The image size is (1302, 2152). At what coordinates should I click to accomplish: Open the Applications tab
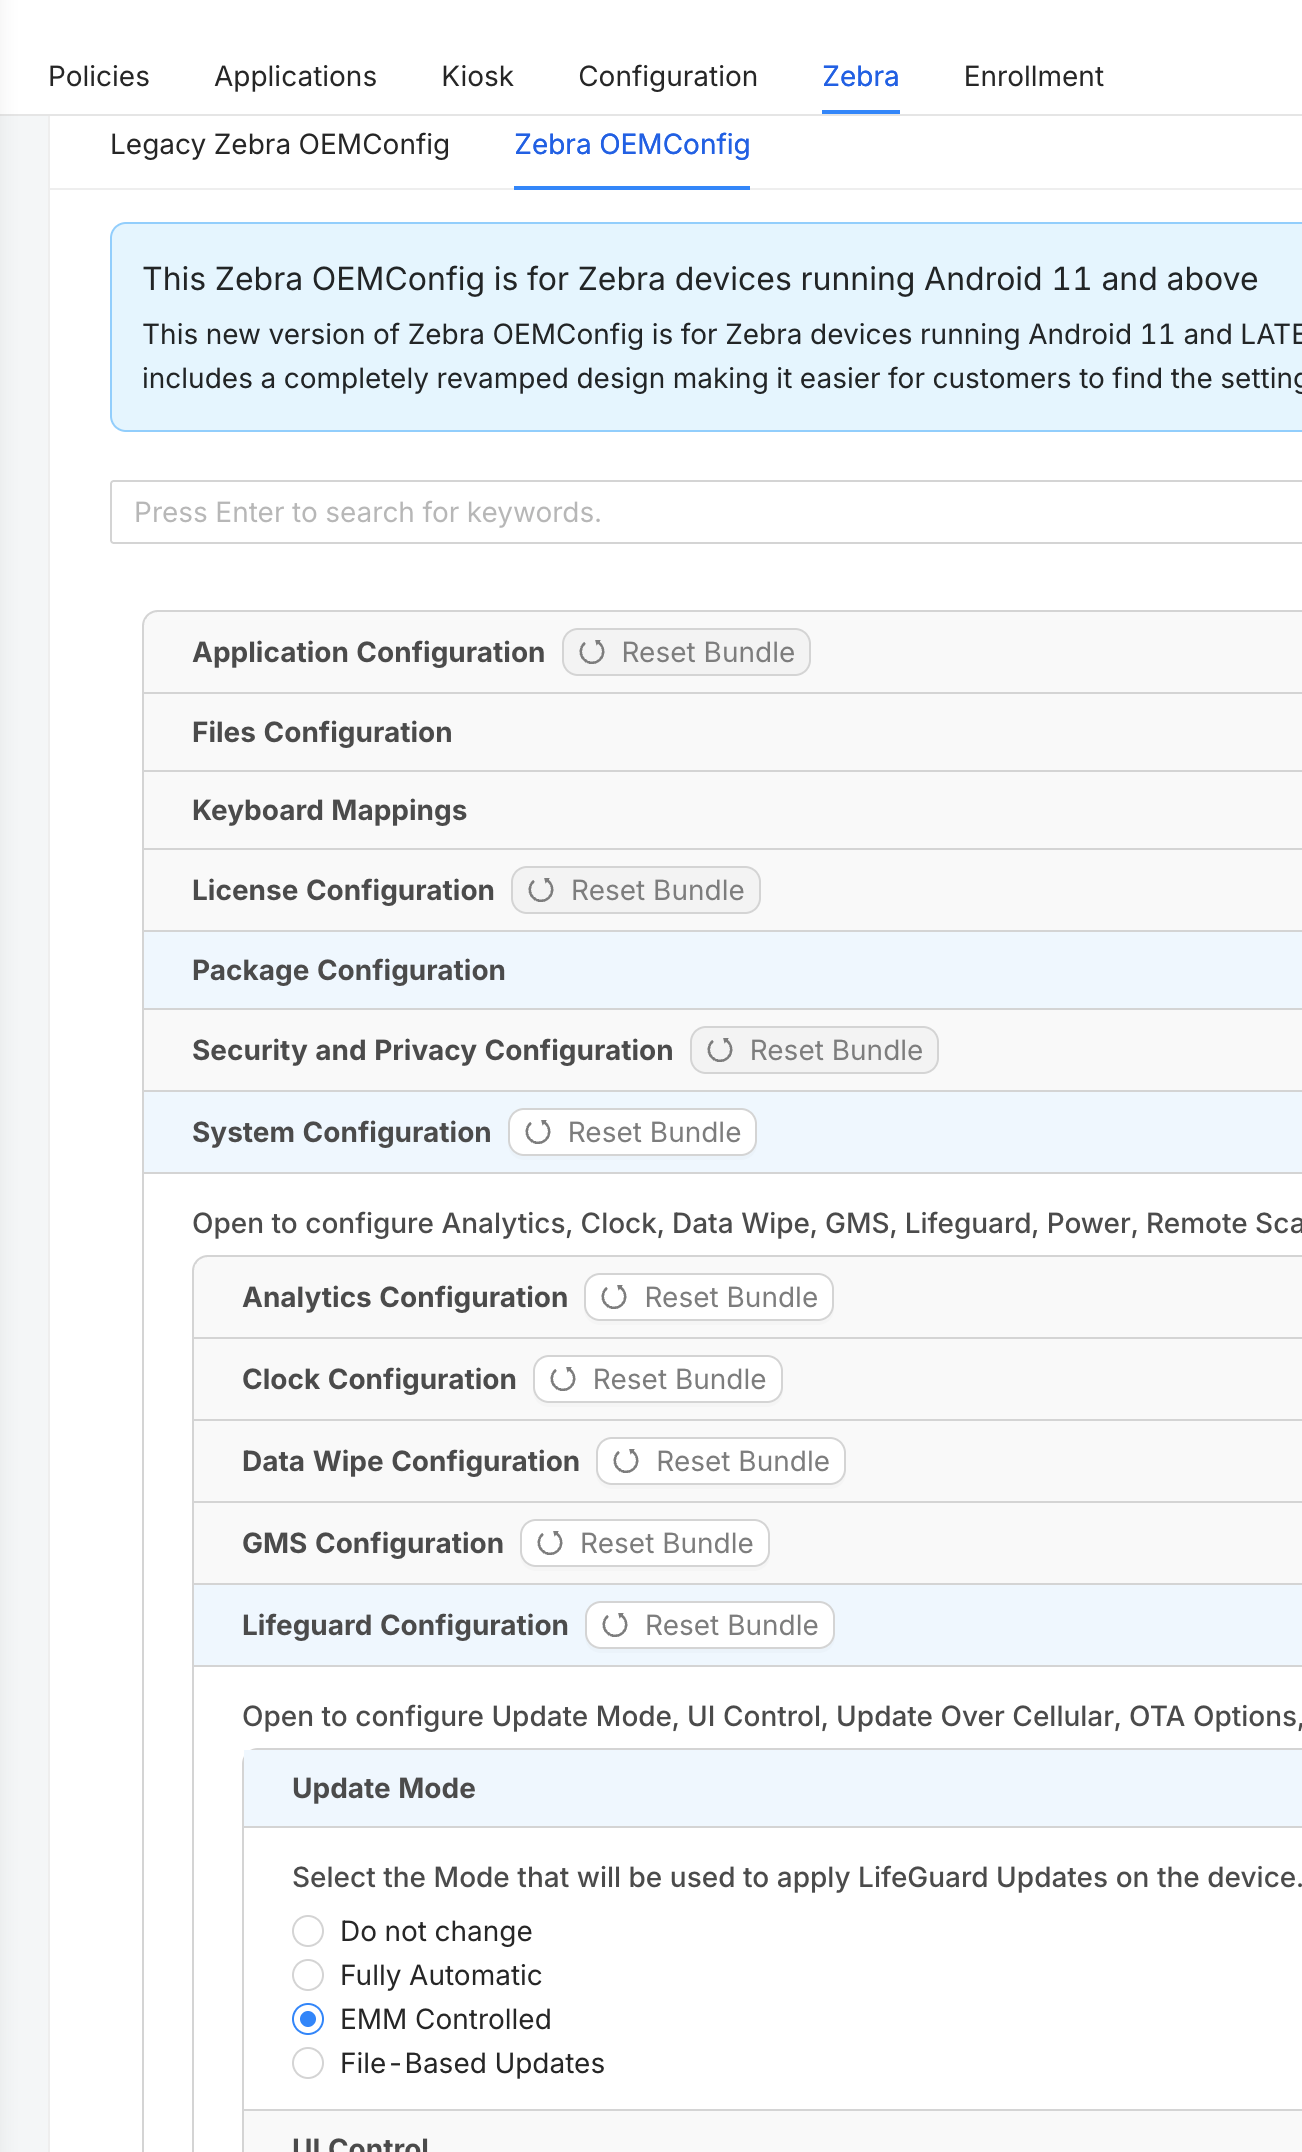tap(295, 76)
